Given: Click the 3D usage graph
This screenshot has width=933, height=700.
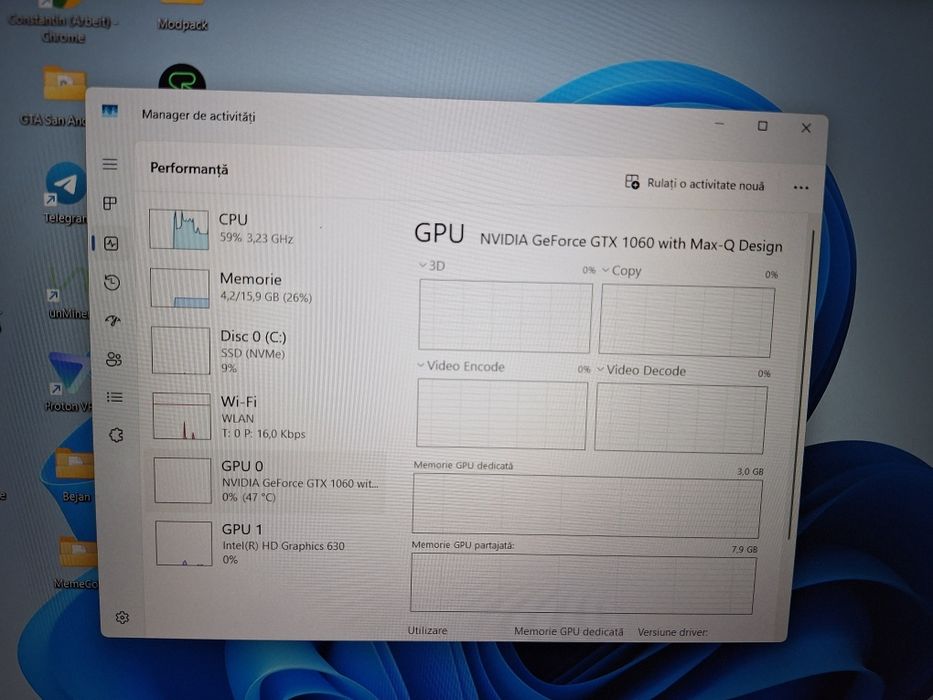Looking at the screenshot, I should 505,316.
